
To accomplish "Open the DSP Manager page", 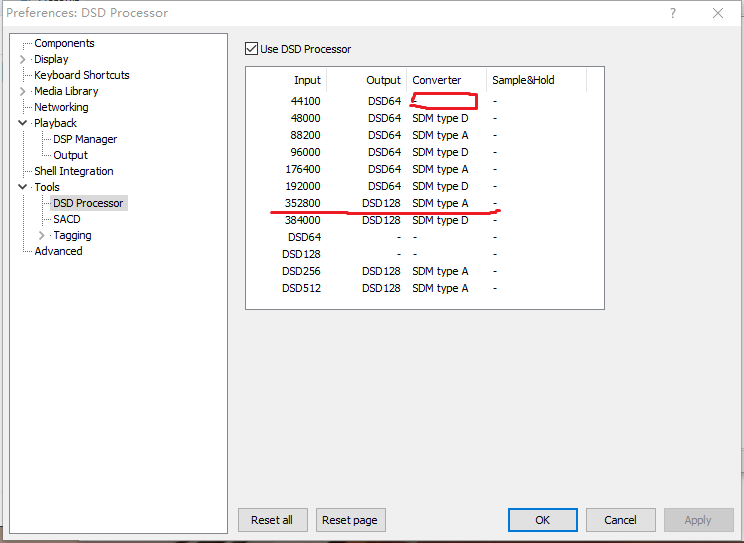I will [85, 139].
